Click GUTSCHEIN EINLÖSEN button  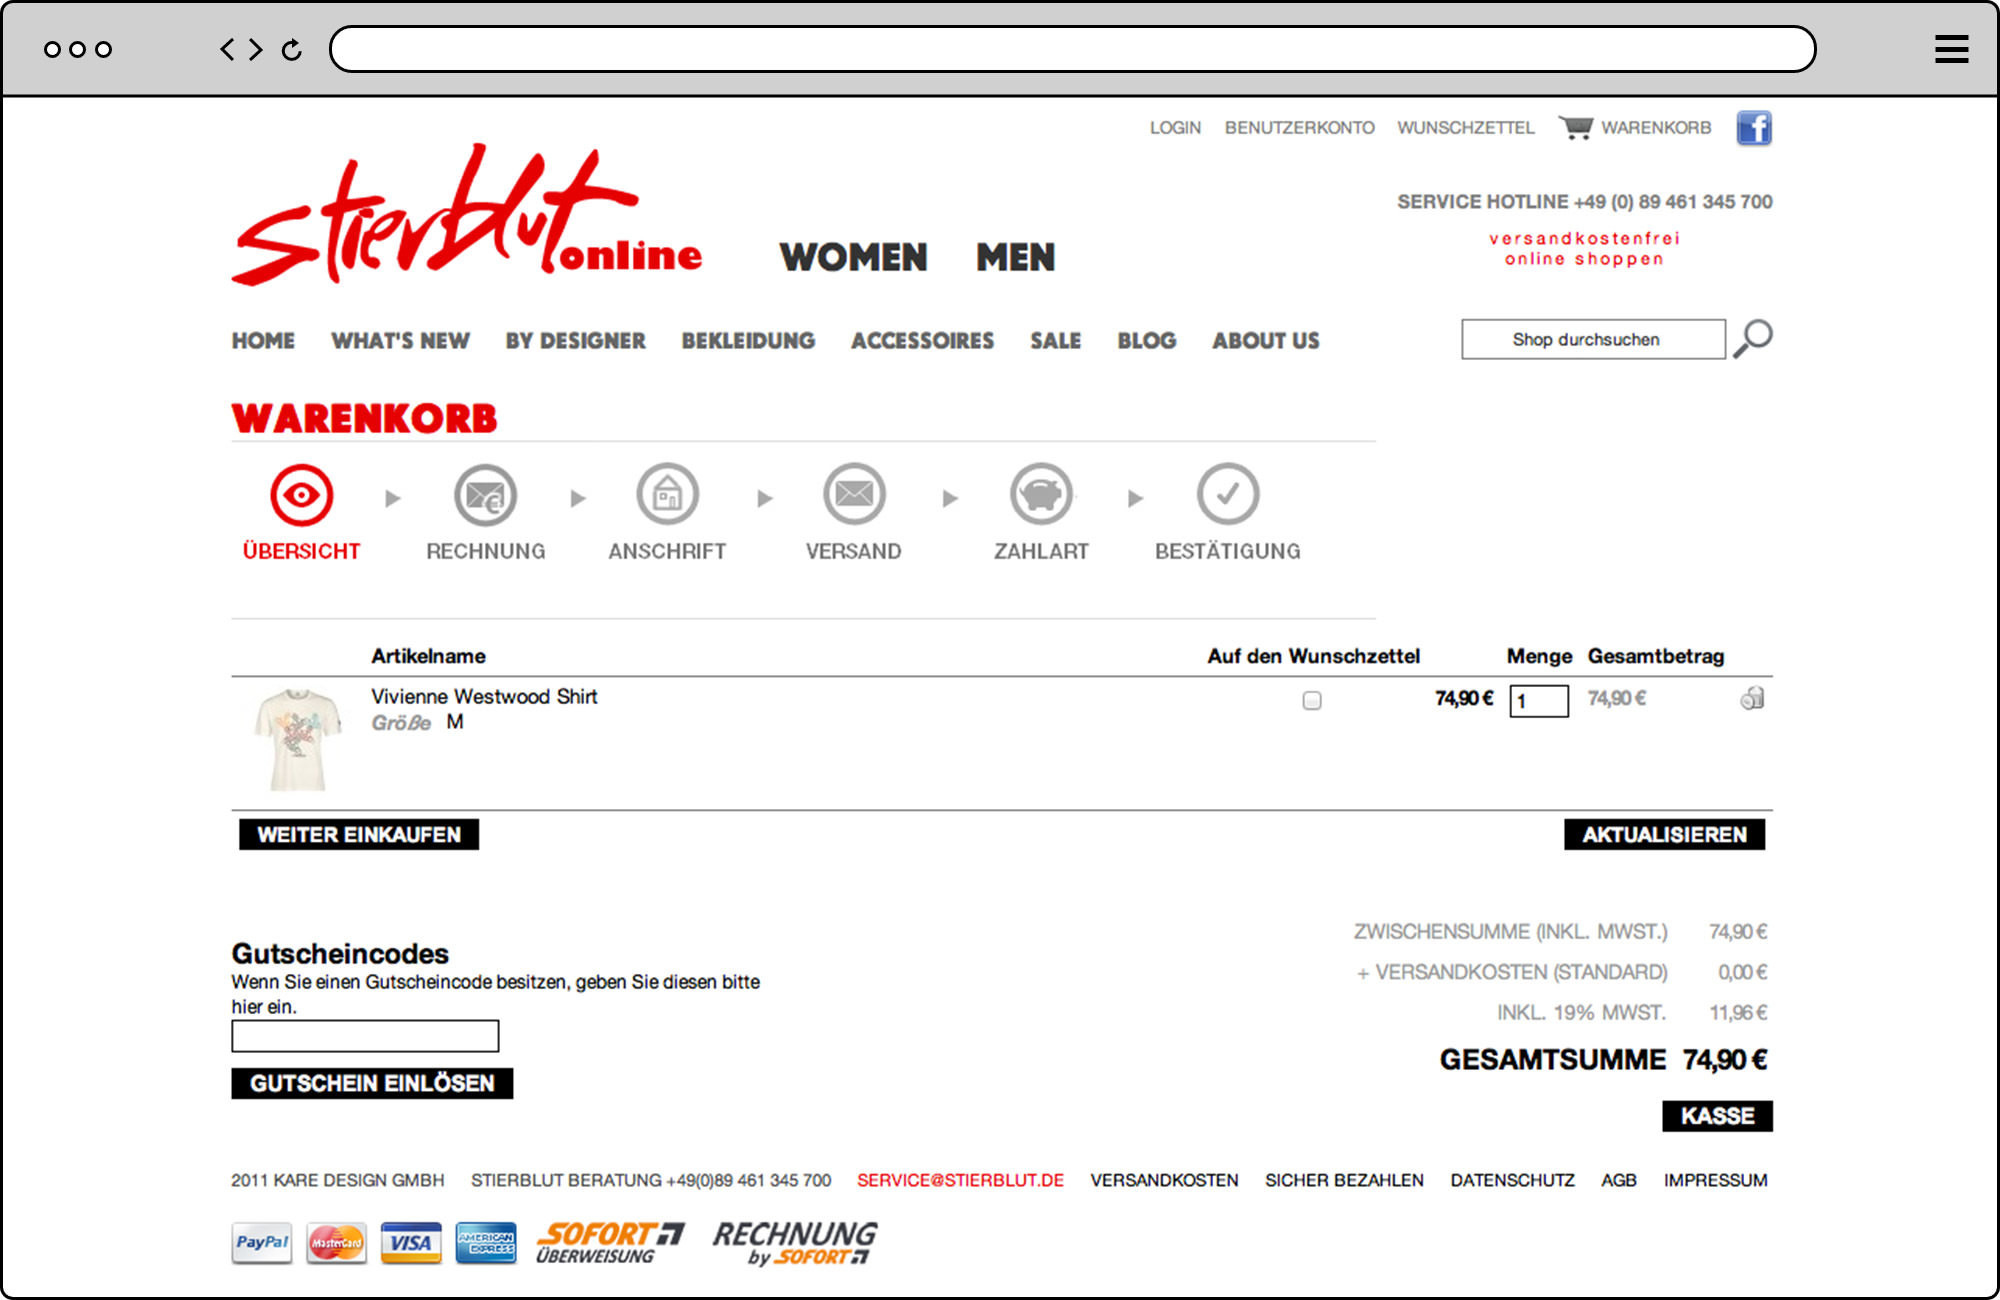(x=372, y=1084)
